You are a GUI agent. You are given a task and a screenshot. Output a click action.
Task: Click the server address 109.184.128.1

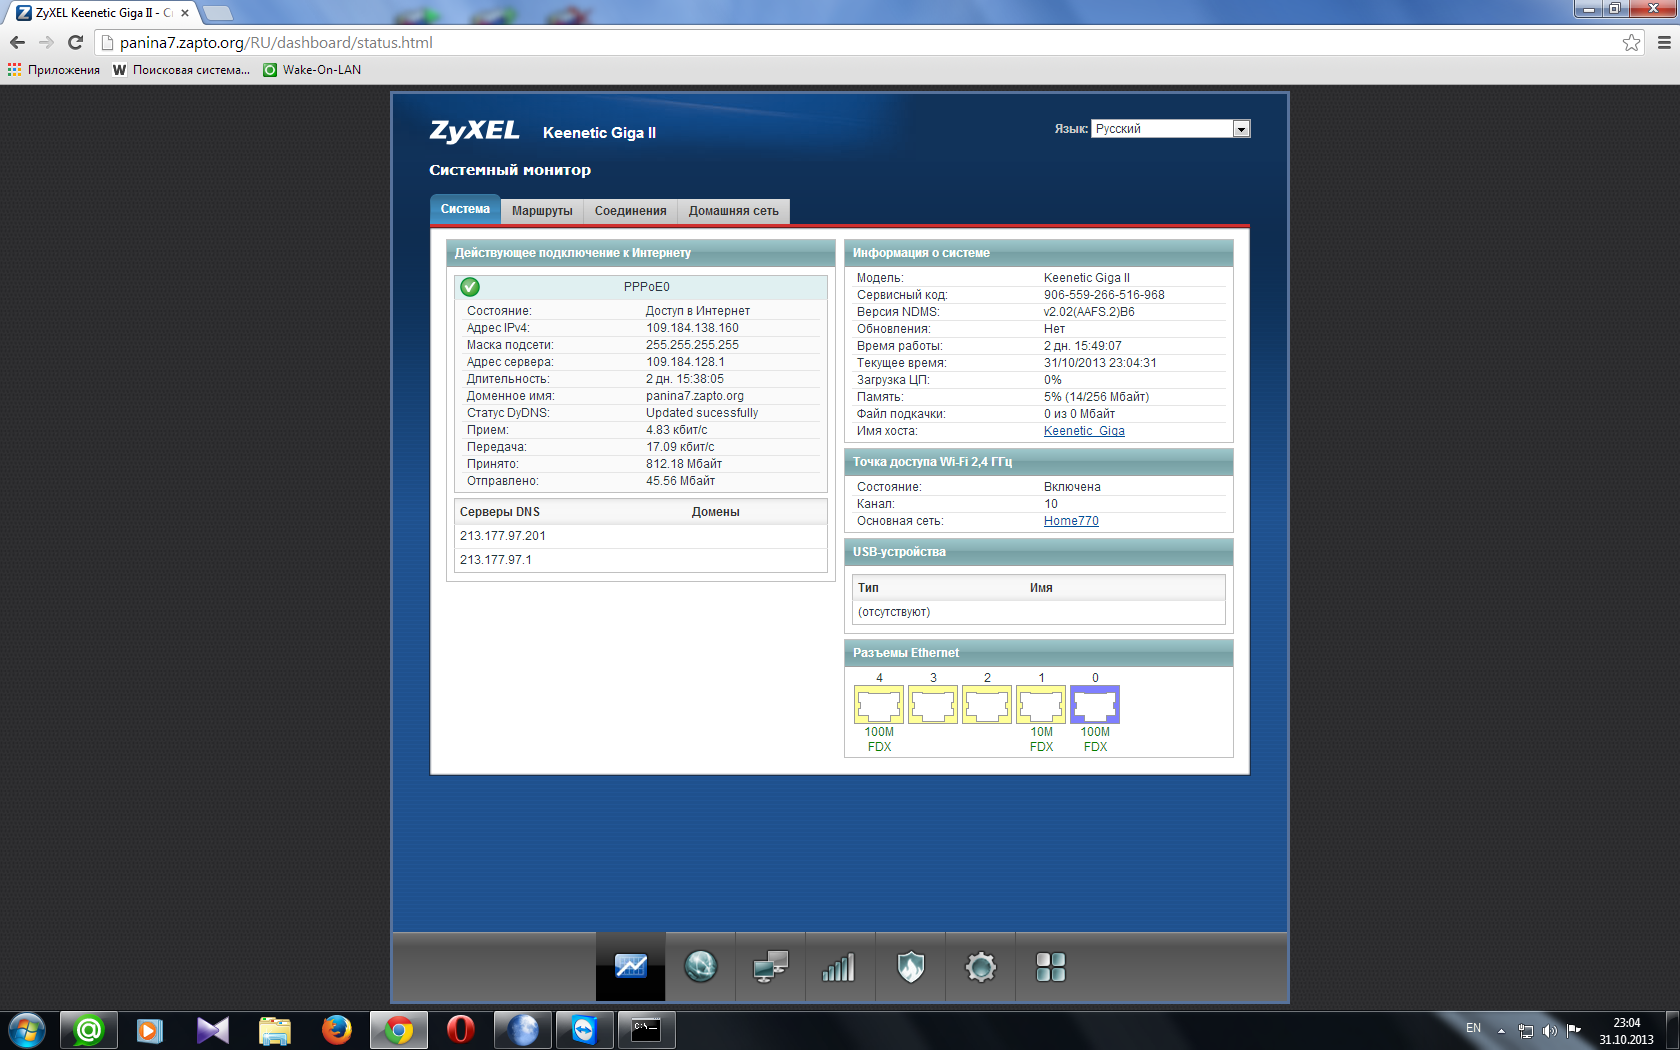tap(685, 362)
